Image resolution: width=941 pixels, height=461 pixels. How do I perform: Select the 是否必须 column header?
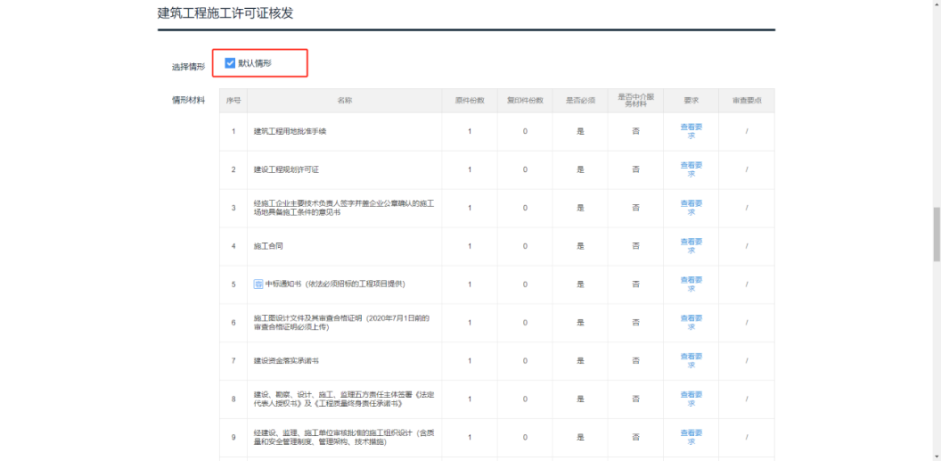580,100
